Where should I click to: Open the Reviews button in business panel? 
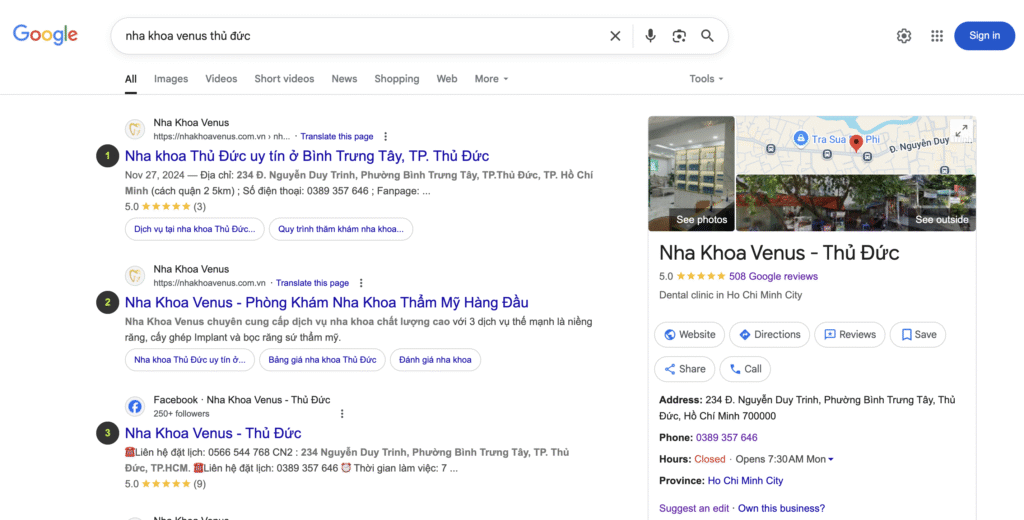pyautogui.click(x=850, y=334)
